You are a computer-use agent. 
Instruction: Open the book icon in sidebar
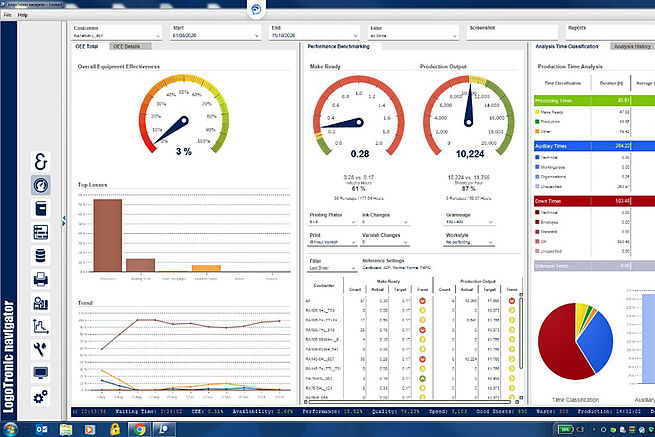point(41,208)
